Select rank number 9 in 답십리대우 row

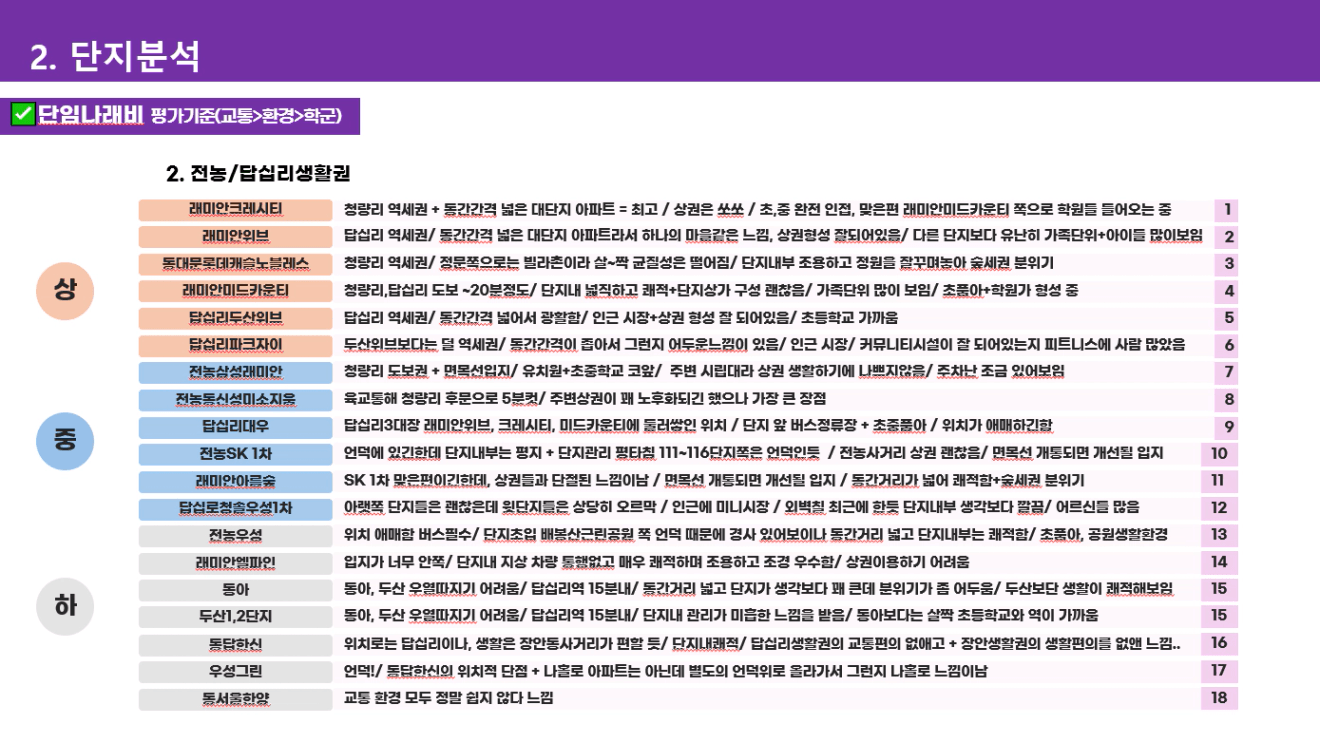tap(1227, 426)
